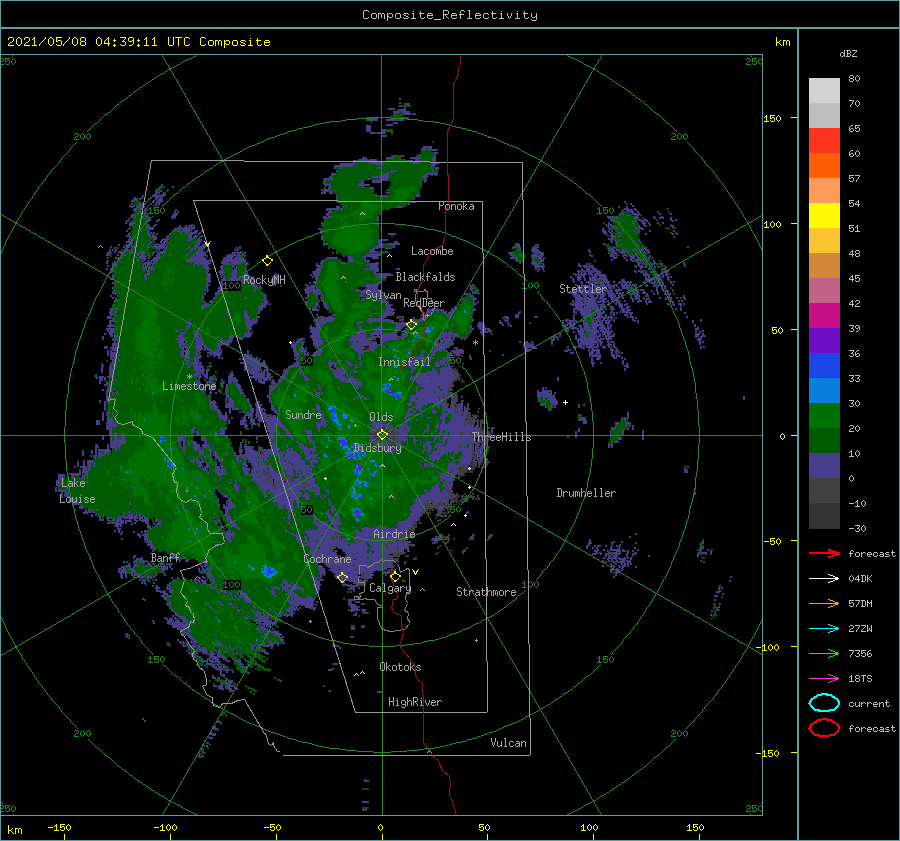Click the Didsbury label
Screen dimensions: 900x841
coord(377,448)
